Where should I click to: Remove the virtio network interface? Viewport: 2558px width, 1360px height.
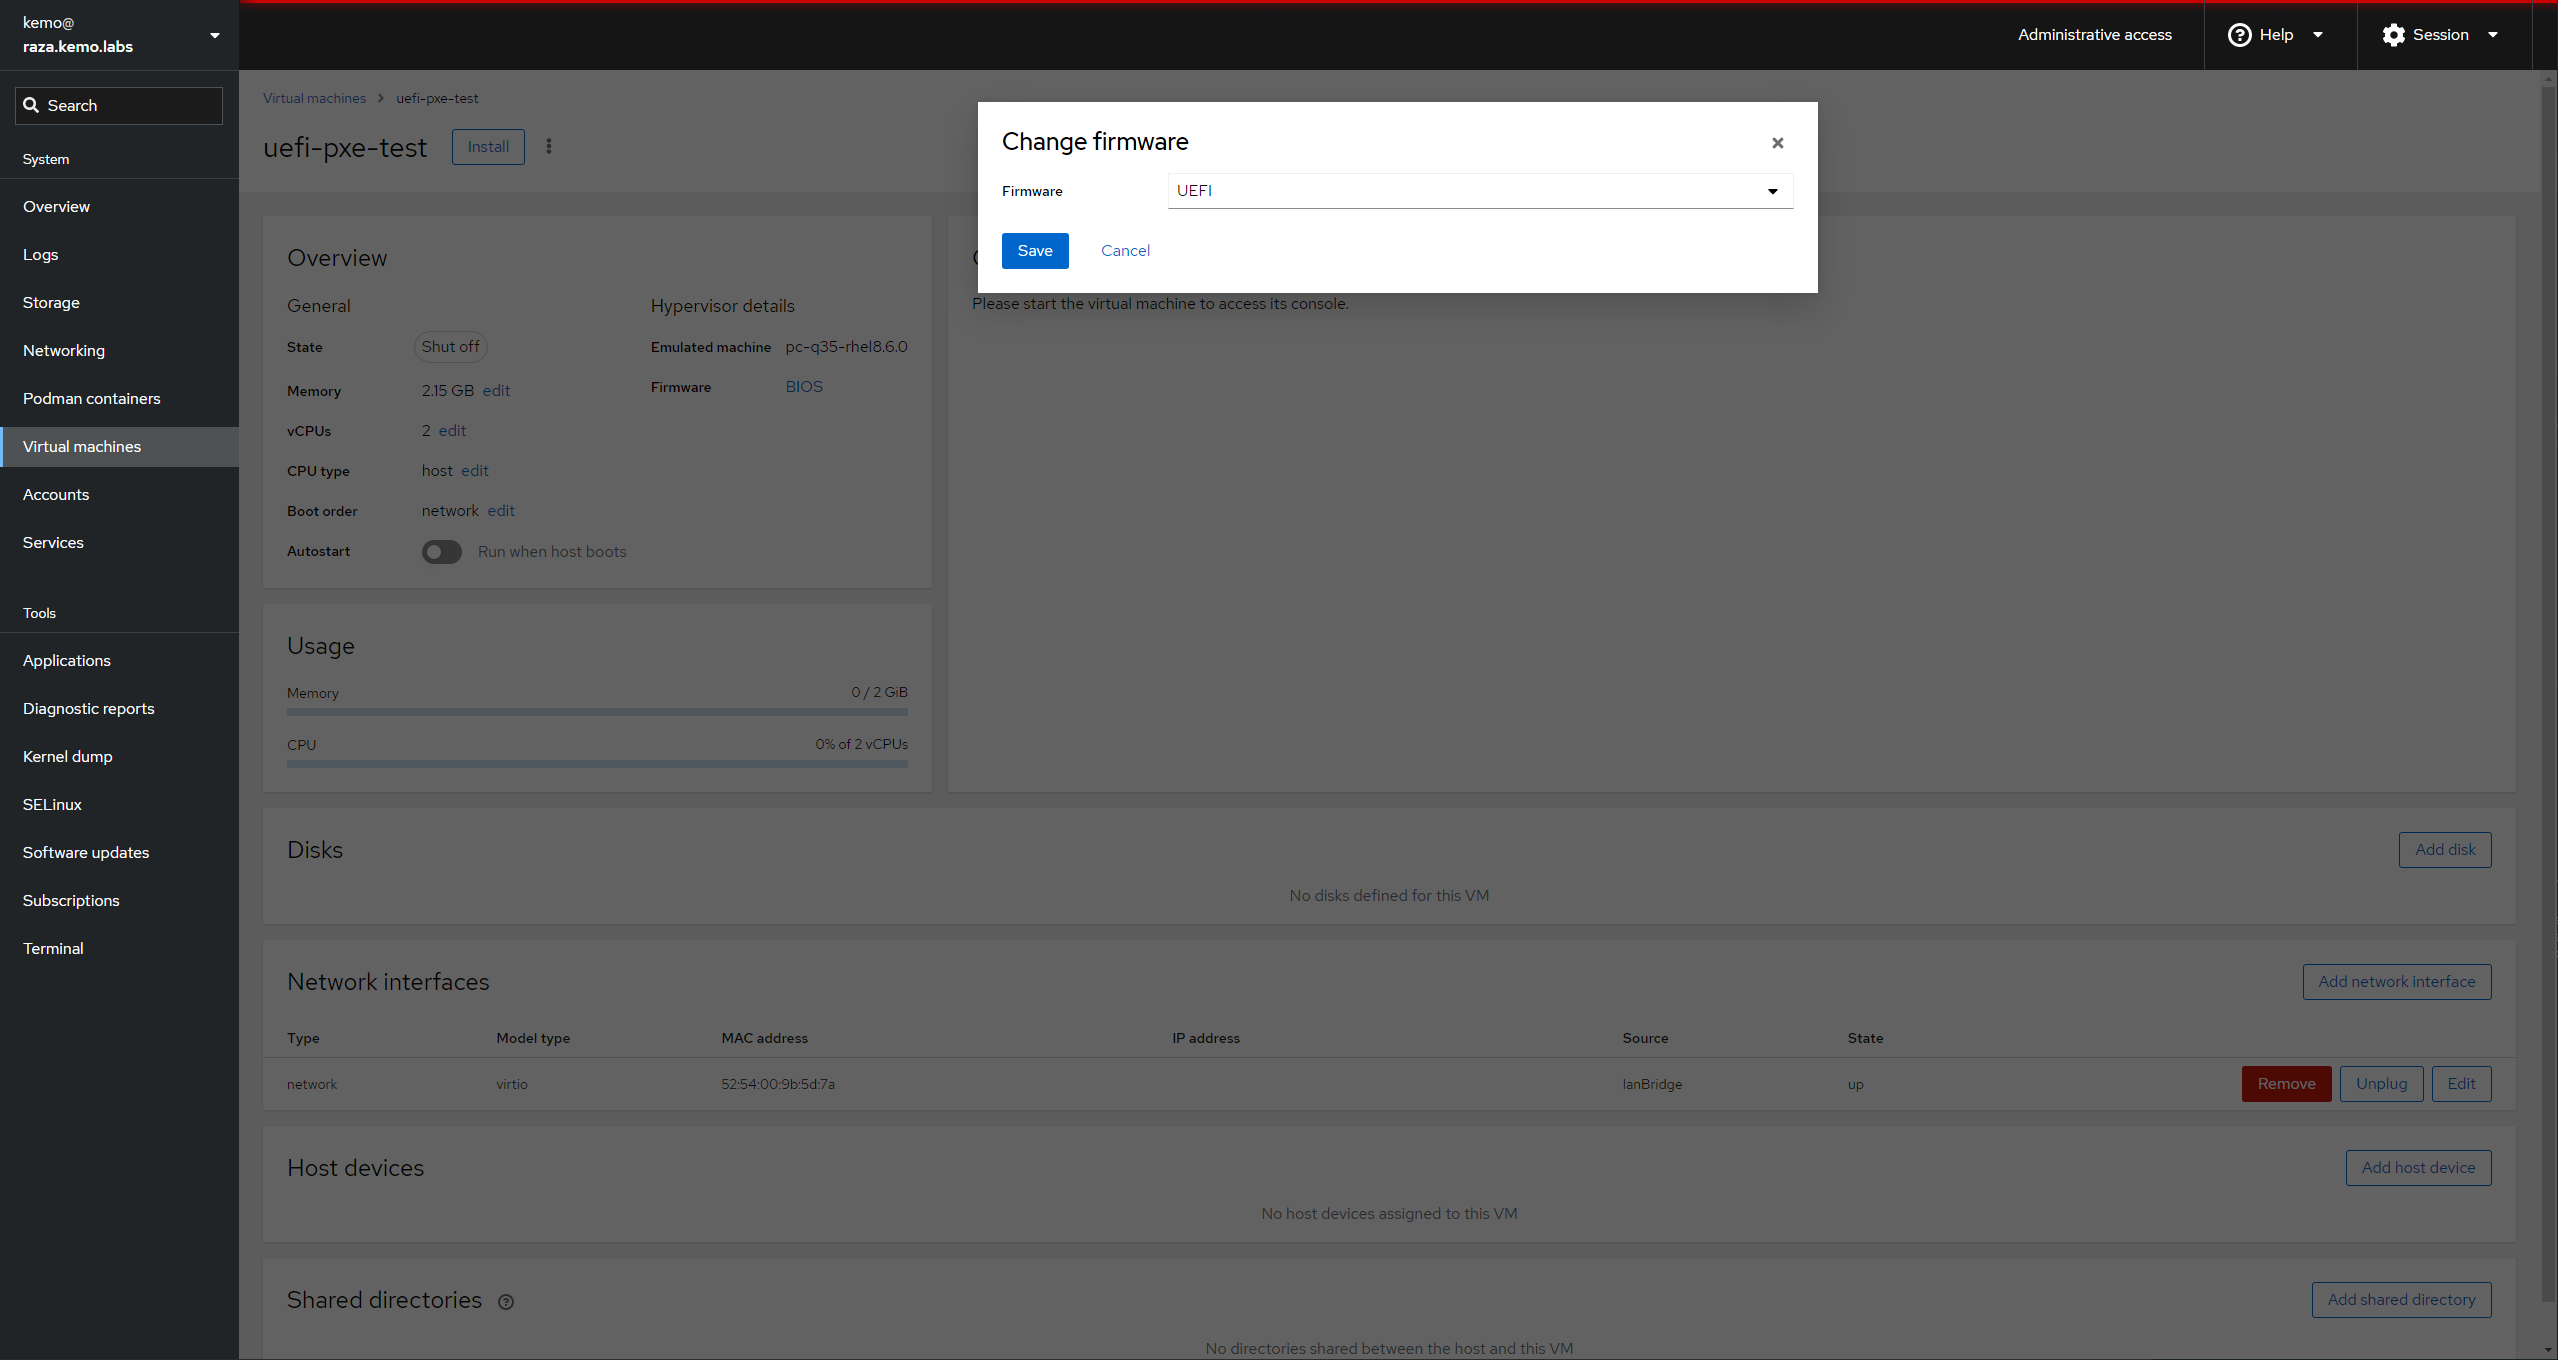[x=2285, y=1084]
